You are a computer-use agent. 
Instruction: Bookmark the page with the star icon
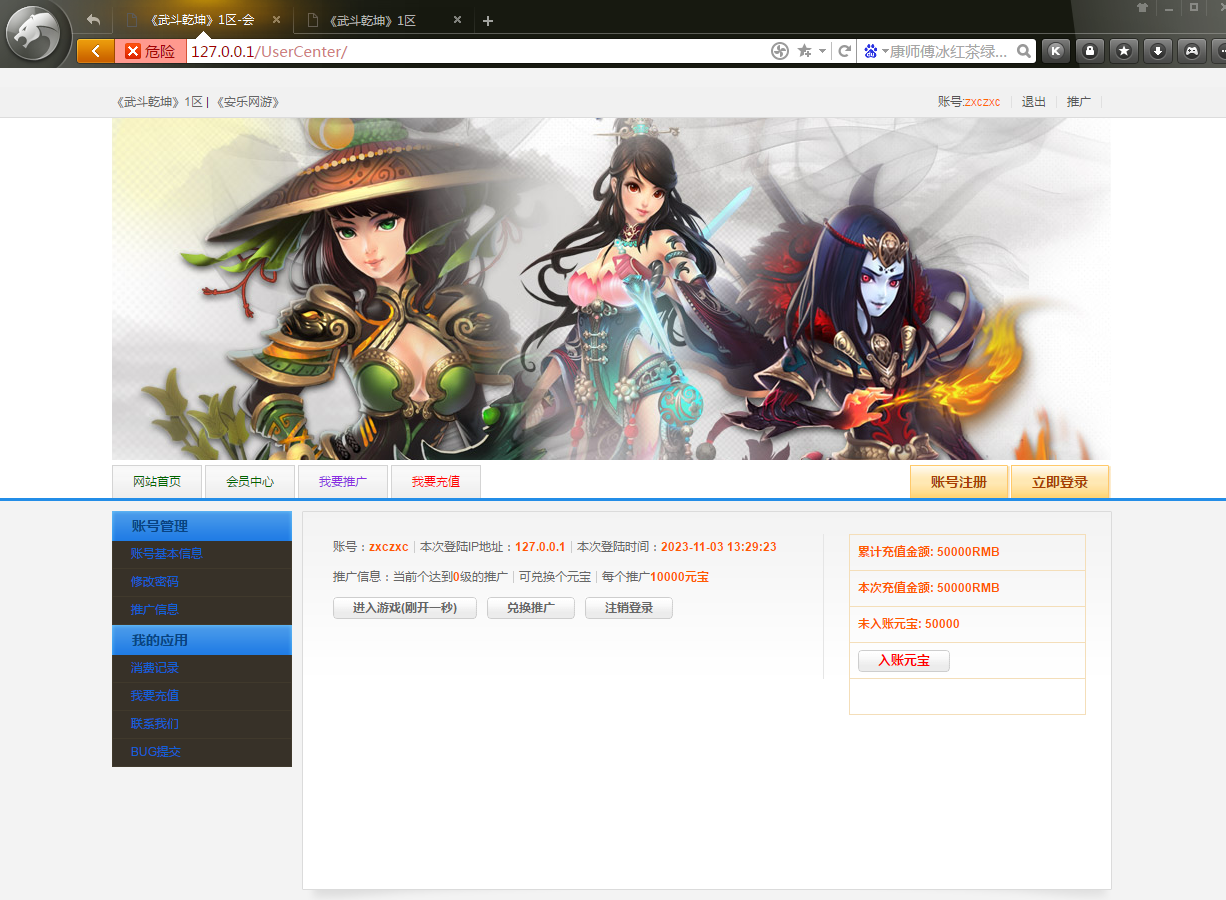[x=804, y=51]
